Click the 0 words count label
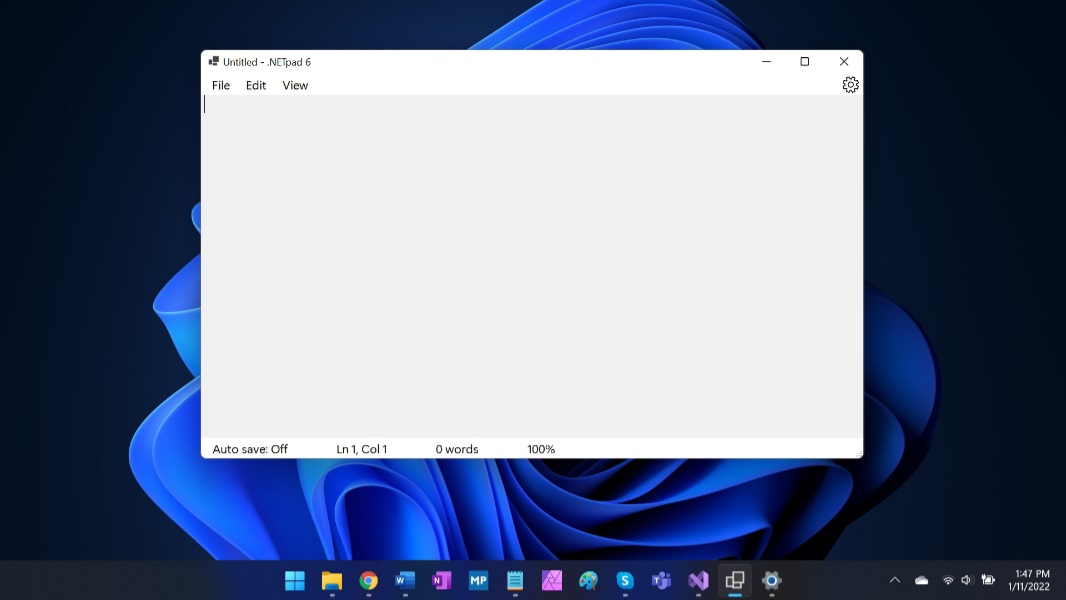1066x600 pixels. [x=457, y=450]
